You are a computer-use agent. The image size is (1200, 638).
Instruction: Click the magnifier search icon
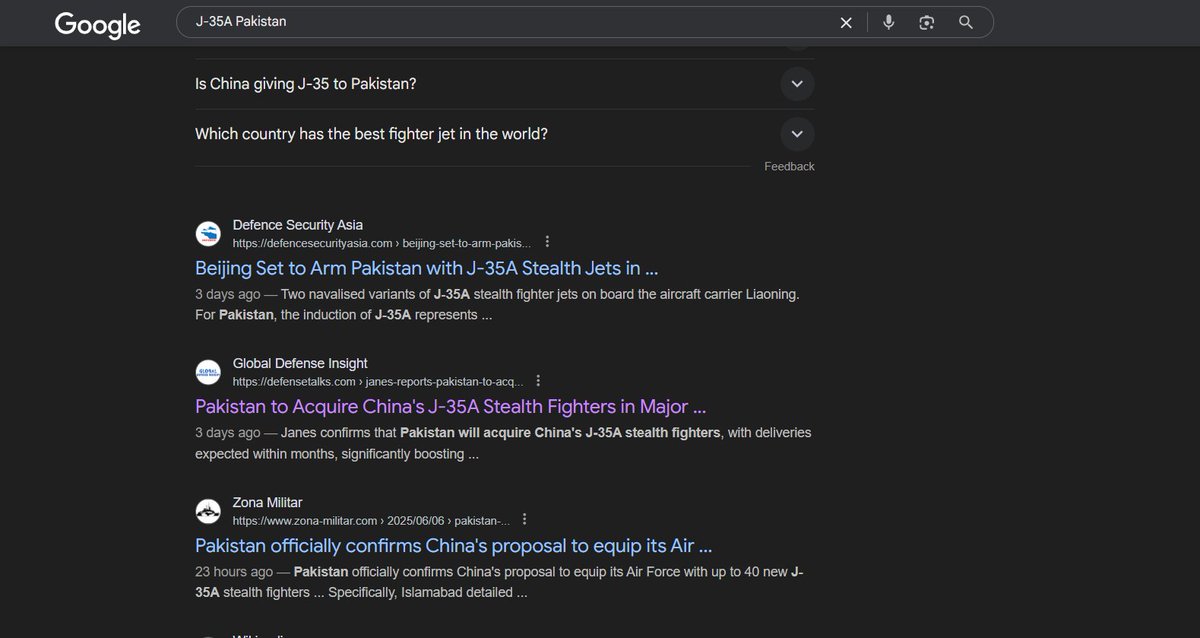point(965,22)
